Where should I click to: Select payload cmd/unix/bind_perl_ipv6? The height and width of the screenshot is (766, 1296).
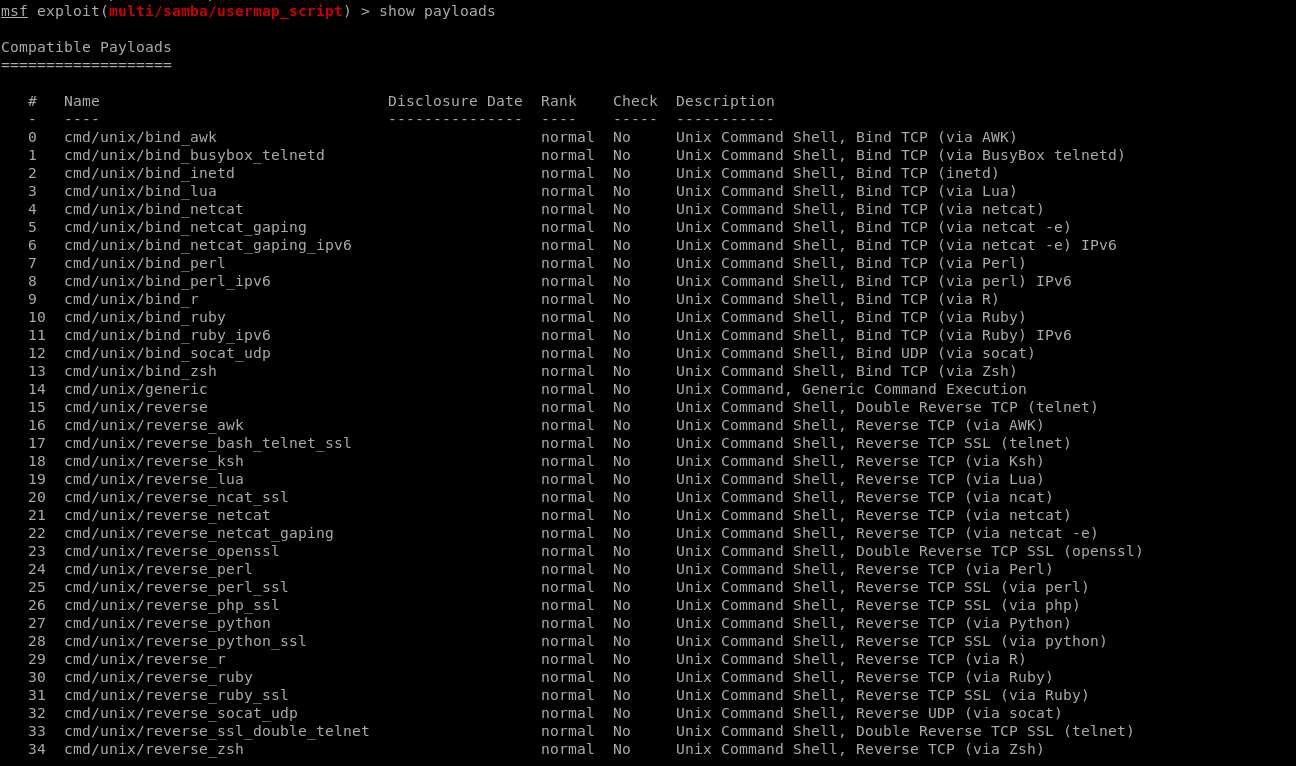click(167, 281)
